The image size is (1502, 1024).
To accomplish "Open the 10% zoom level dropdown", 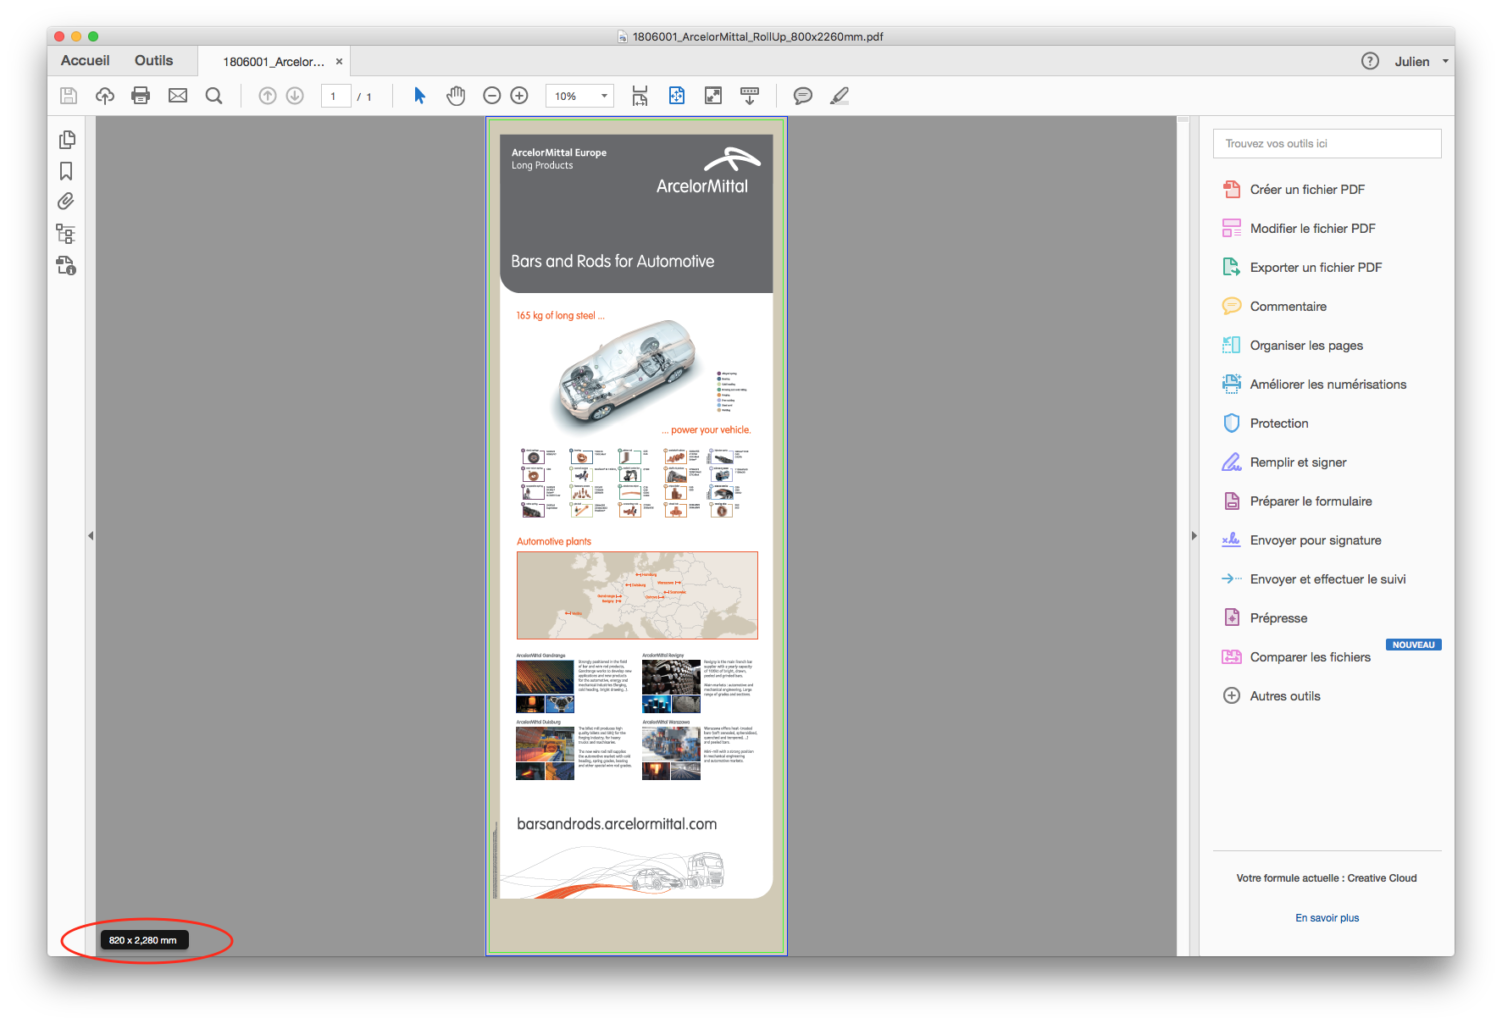I will (x=580, y=96).
